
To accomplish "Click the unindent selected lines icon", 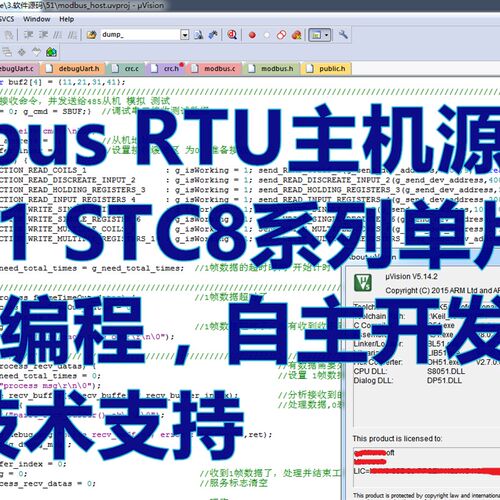I will pyautogui.click(x=43, y=35).
